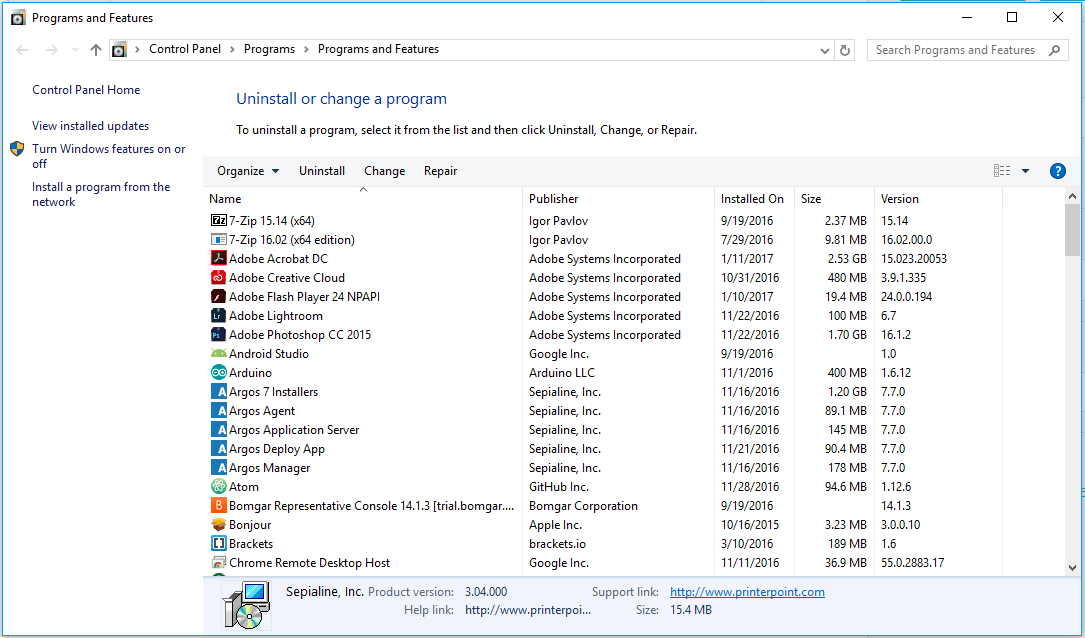Select the Bonjour package icon
Image resolution: width=1085 pixels, height=638 pixels.
point(218,525)
